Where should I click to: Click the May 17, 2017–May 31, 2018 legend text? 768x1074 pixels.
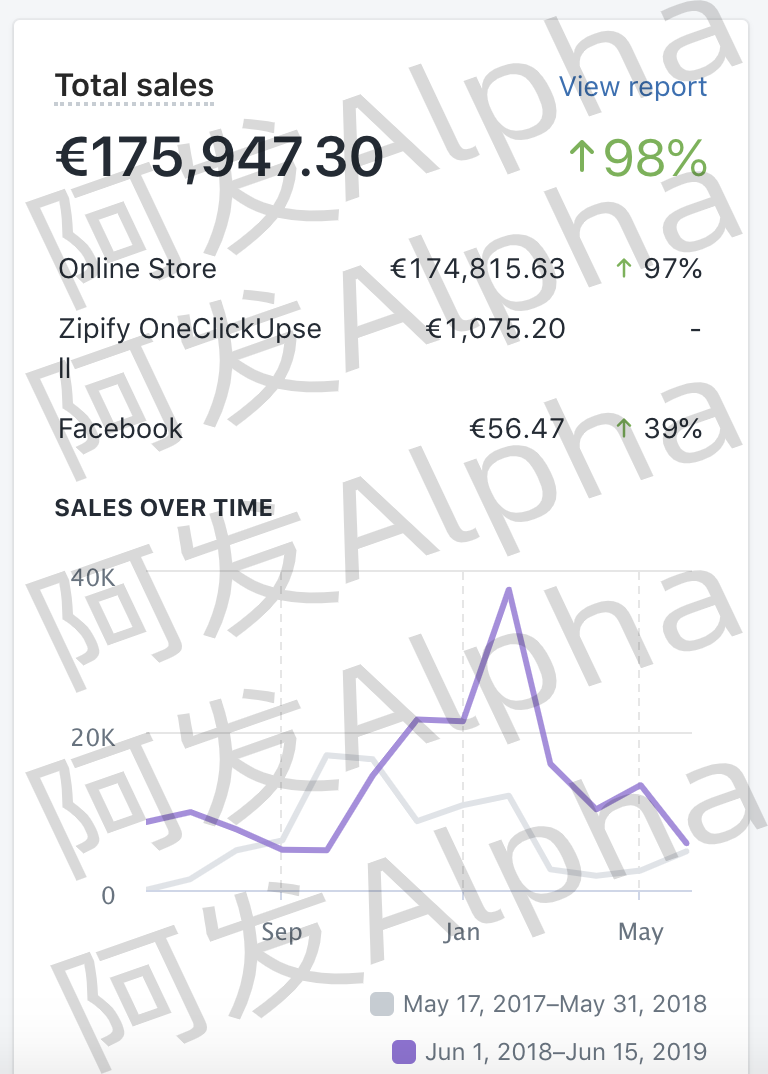(555, 1004)
